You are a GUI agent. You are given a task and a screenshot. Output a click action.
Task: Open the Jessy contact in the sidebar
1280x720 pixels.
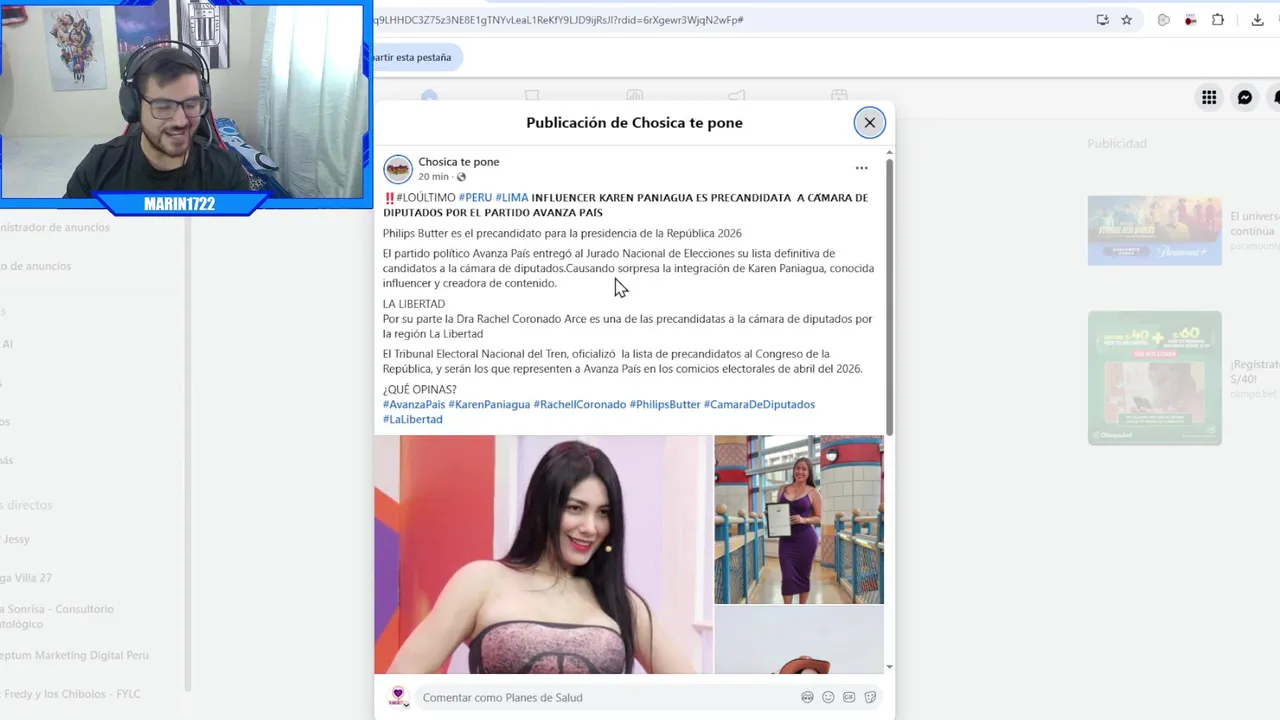[16, 539]
